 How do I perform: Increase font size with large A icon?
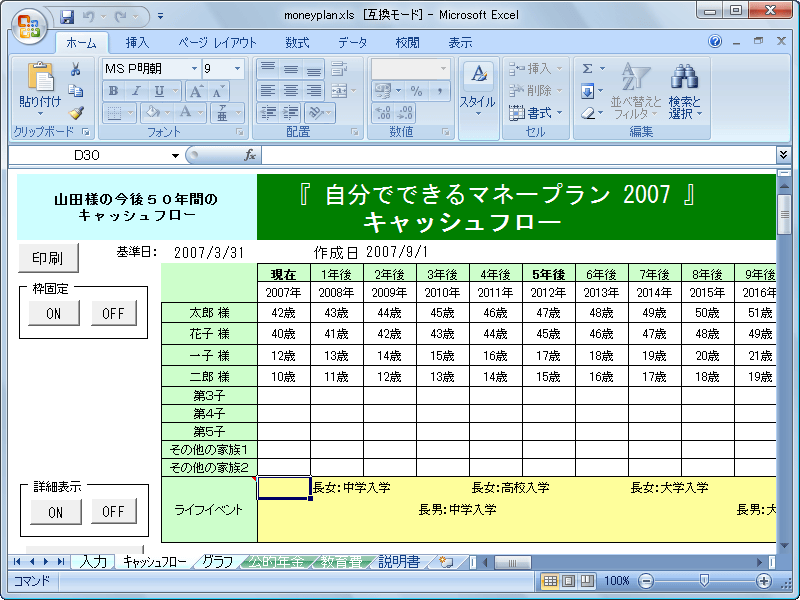196,91
